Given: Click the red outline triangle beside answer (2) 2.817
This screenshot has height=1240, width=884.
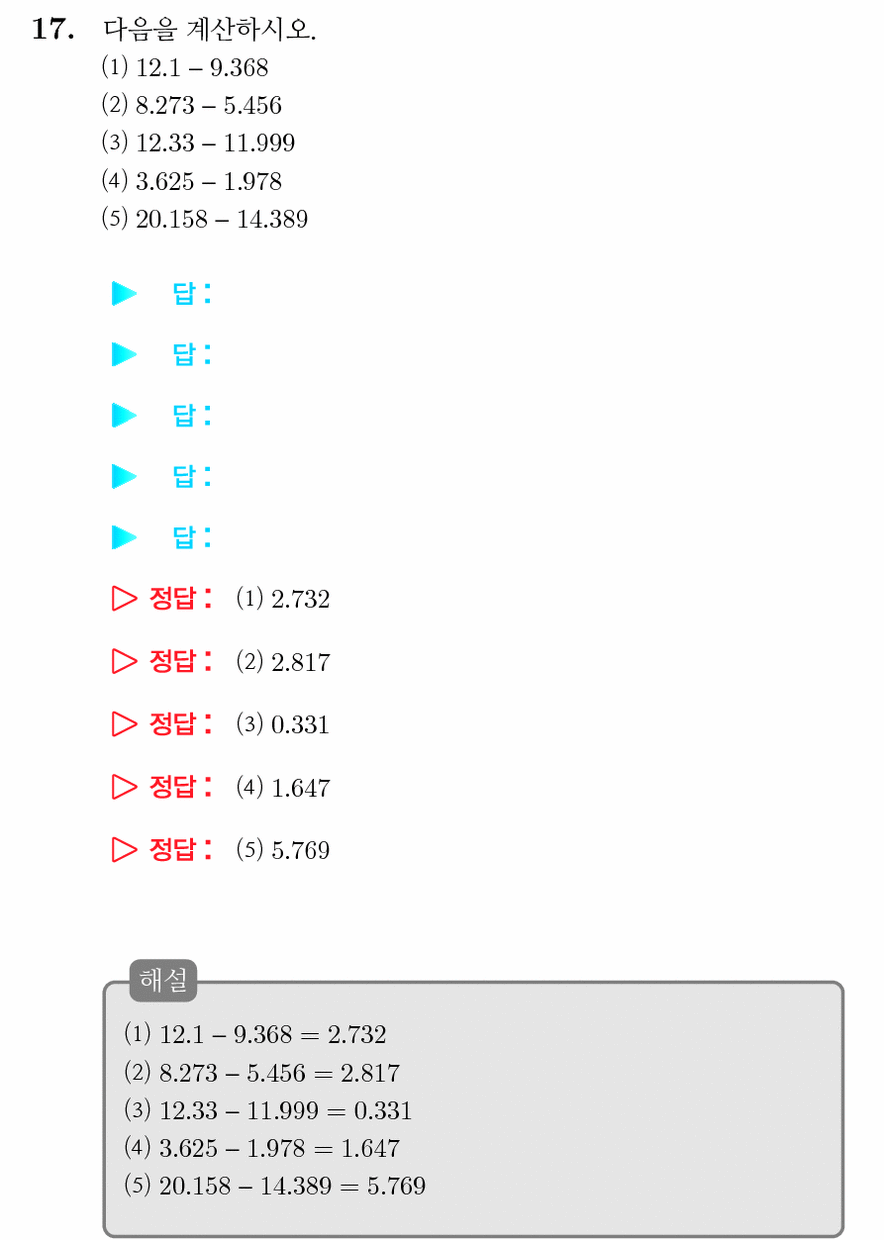Looking at the screenshot, I should (124, 661).
